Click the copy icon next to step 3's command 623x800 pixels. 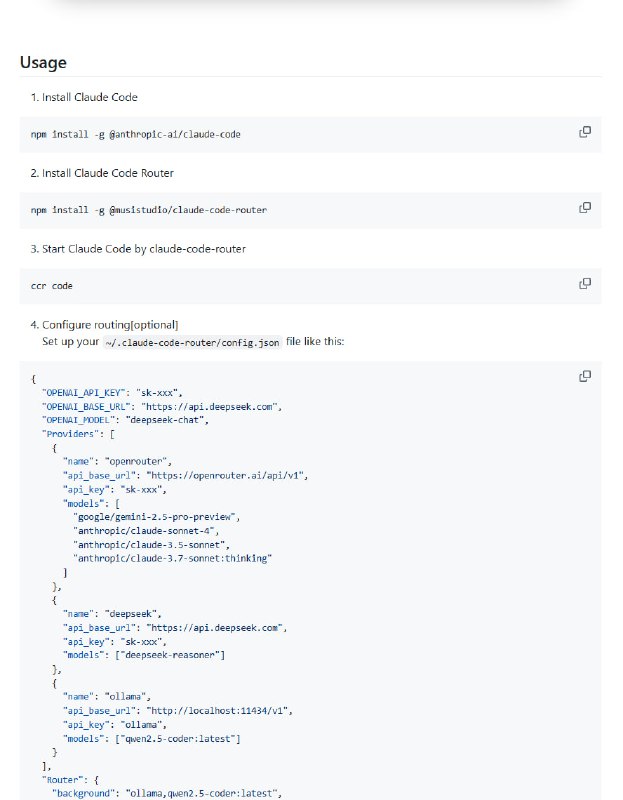pyautogui.click(x=585, y=282)
